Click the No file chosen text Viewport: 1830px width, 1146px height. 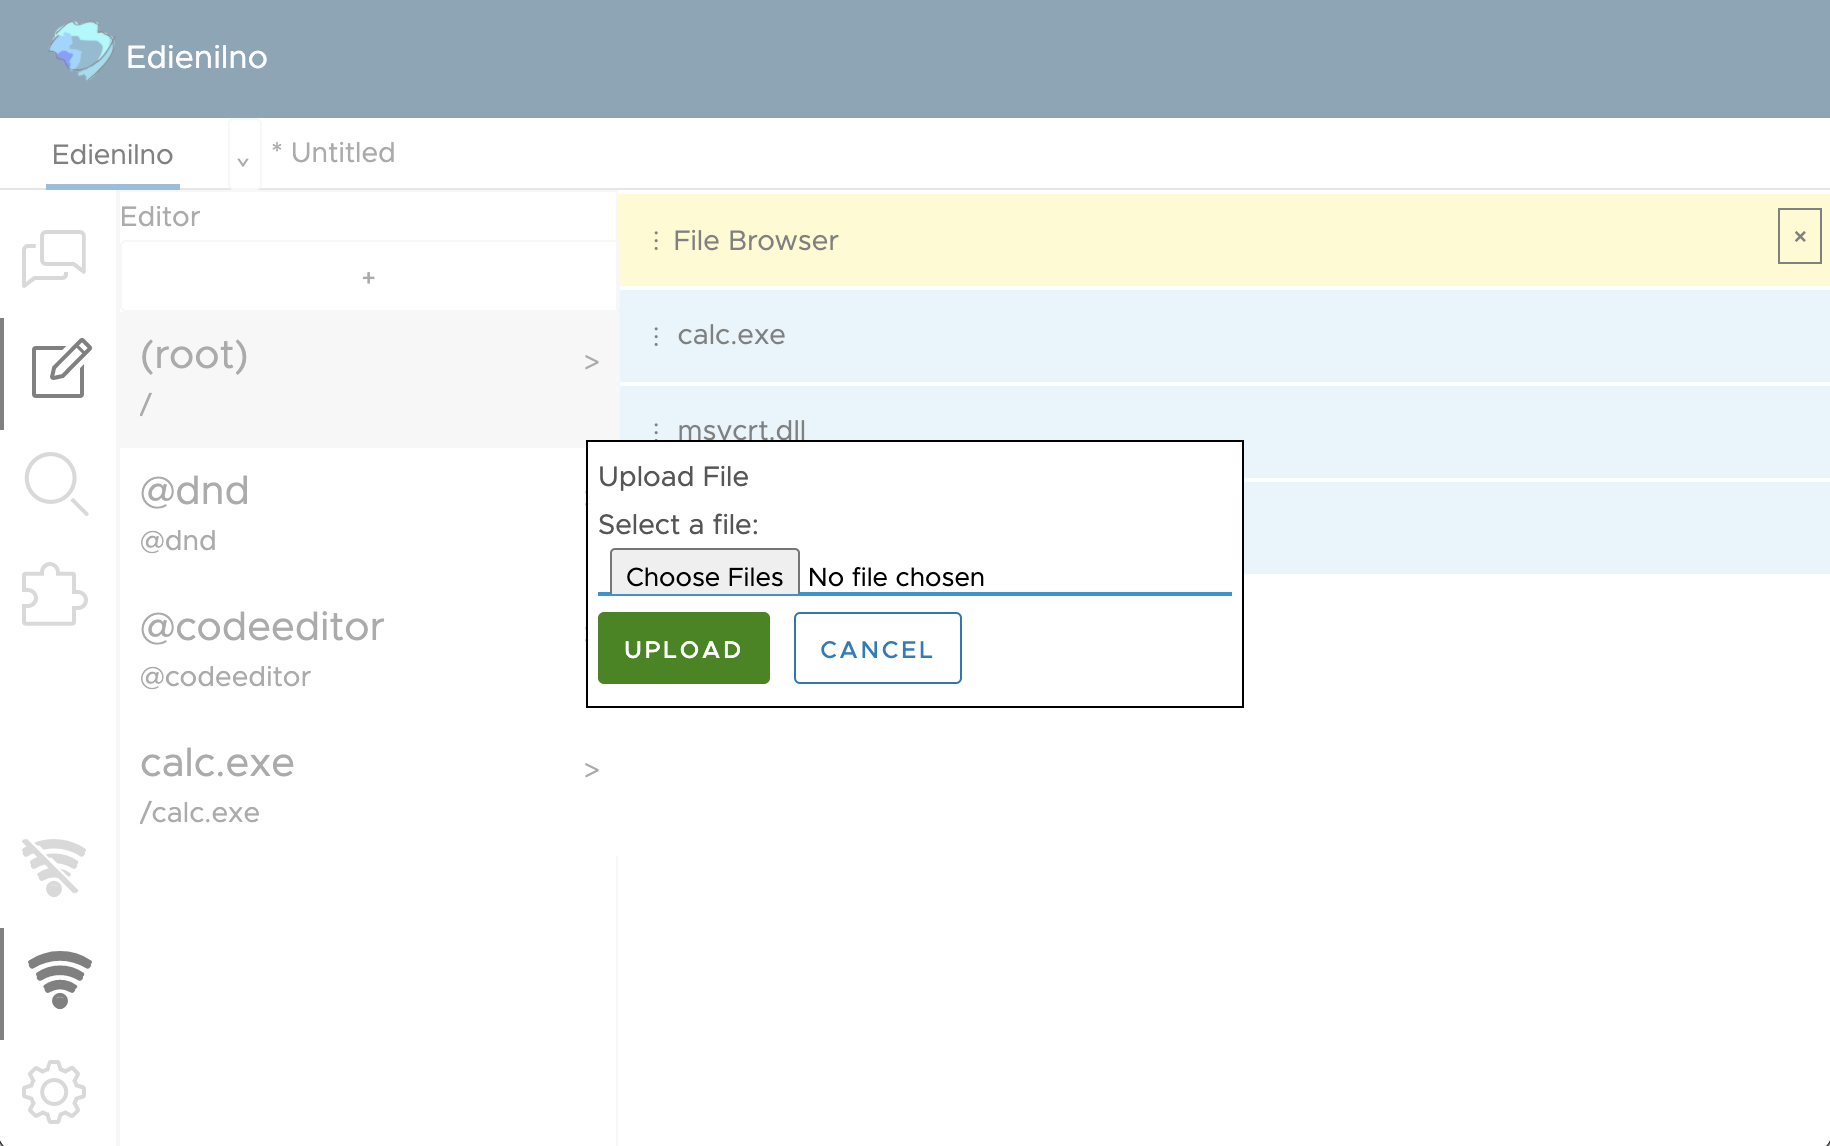coord(896,577)
